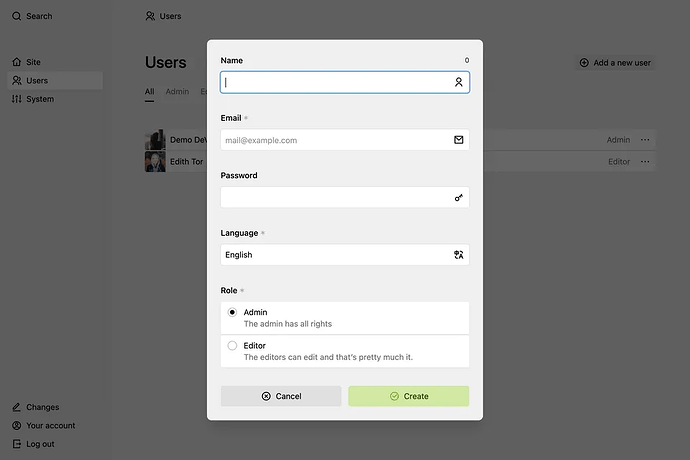Select the Admin role radio button
Viewport: 690px width, 460px height.
pyautogui.click(x=233, y=312)
